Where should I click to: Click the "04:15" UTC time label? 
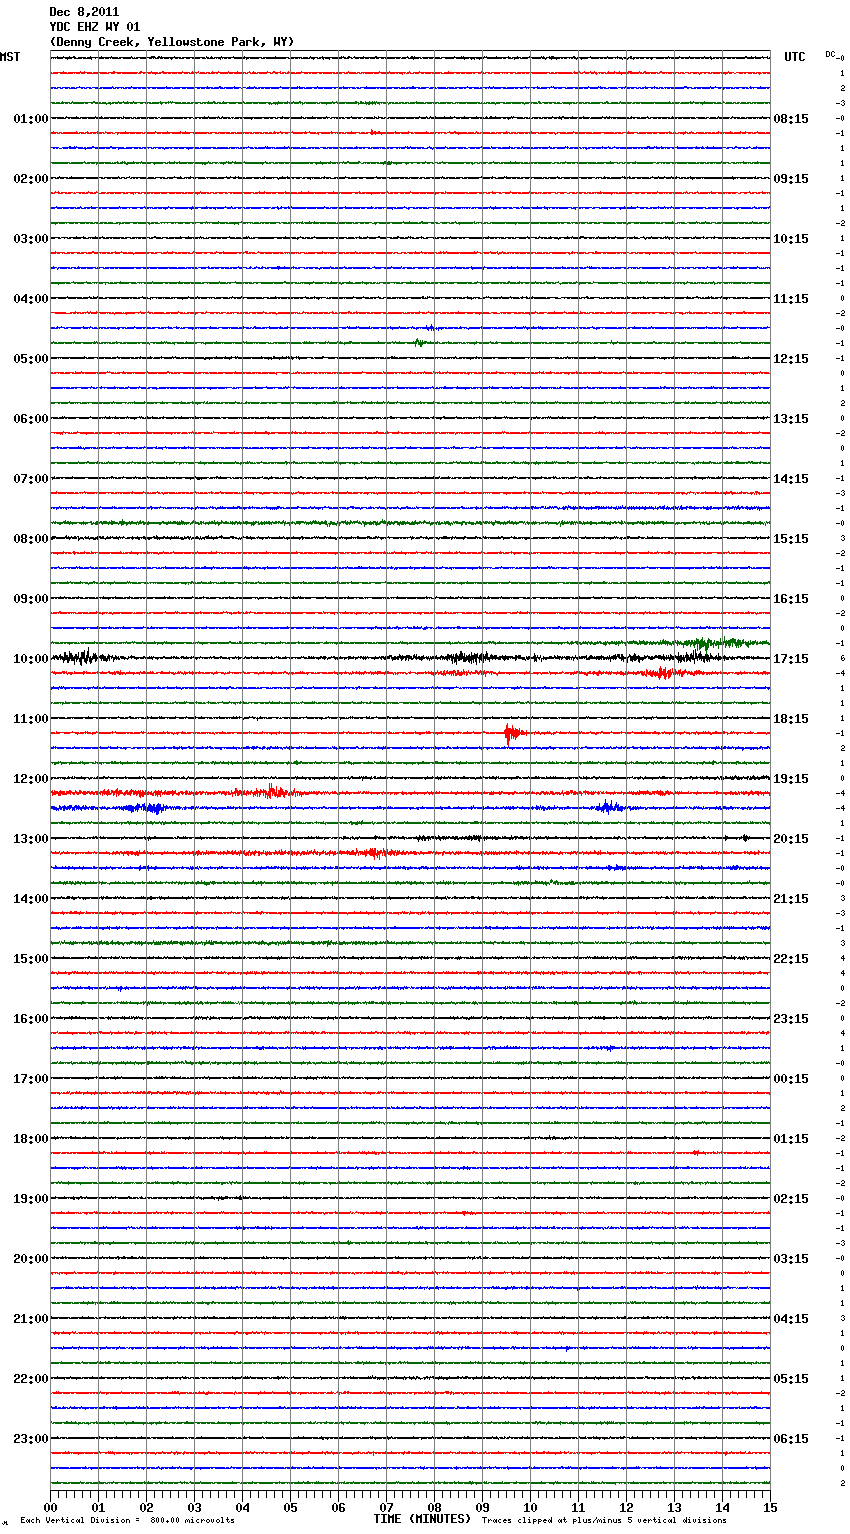(791, 1319)
